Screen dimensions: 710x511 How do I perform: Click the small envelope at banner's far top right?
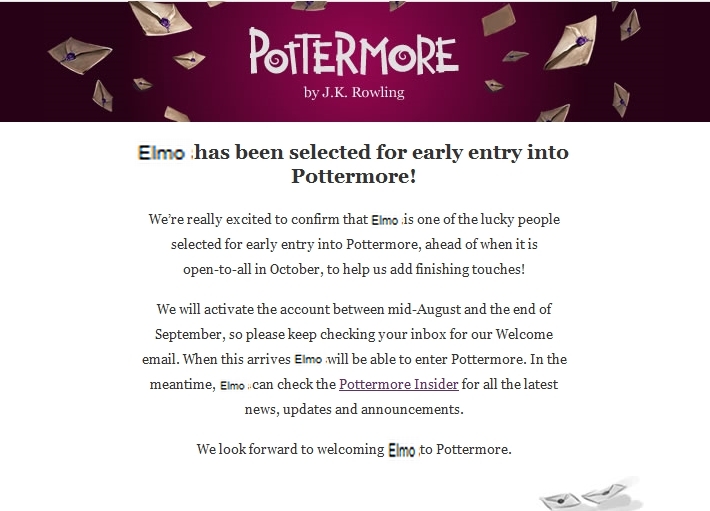(x=629, y=25)
